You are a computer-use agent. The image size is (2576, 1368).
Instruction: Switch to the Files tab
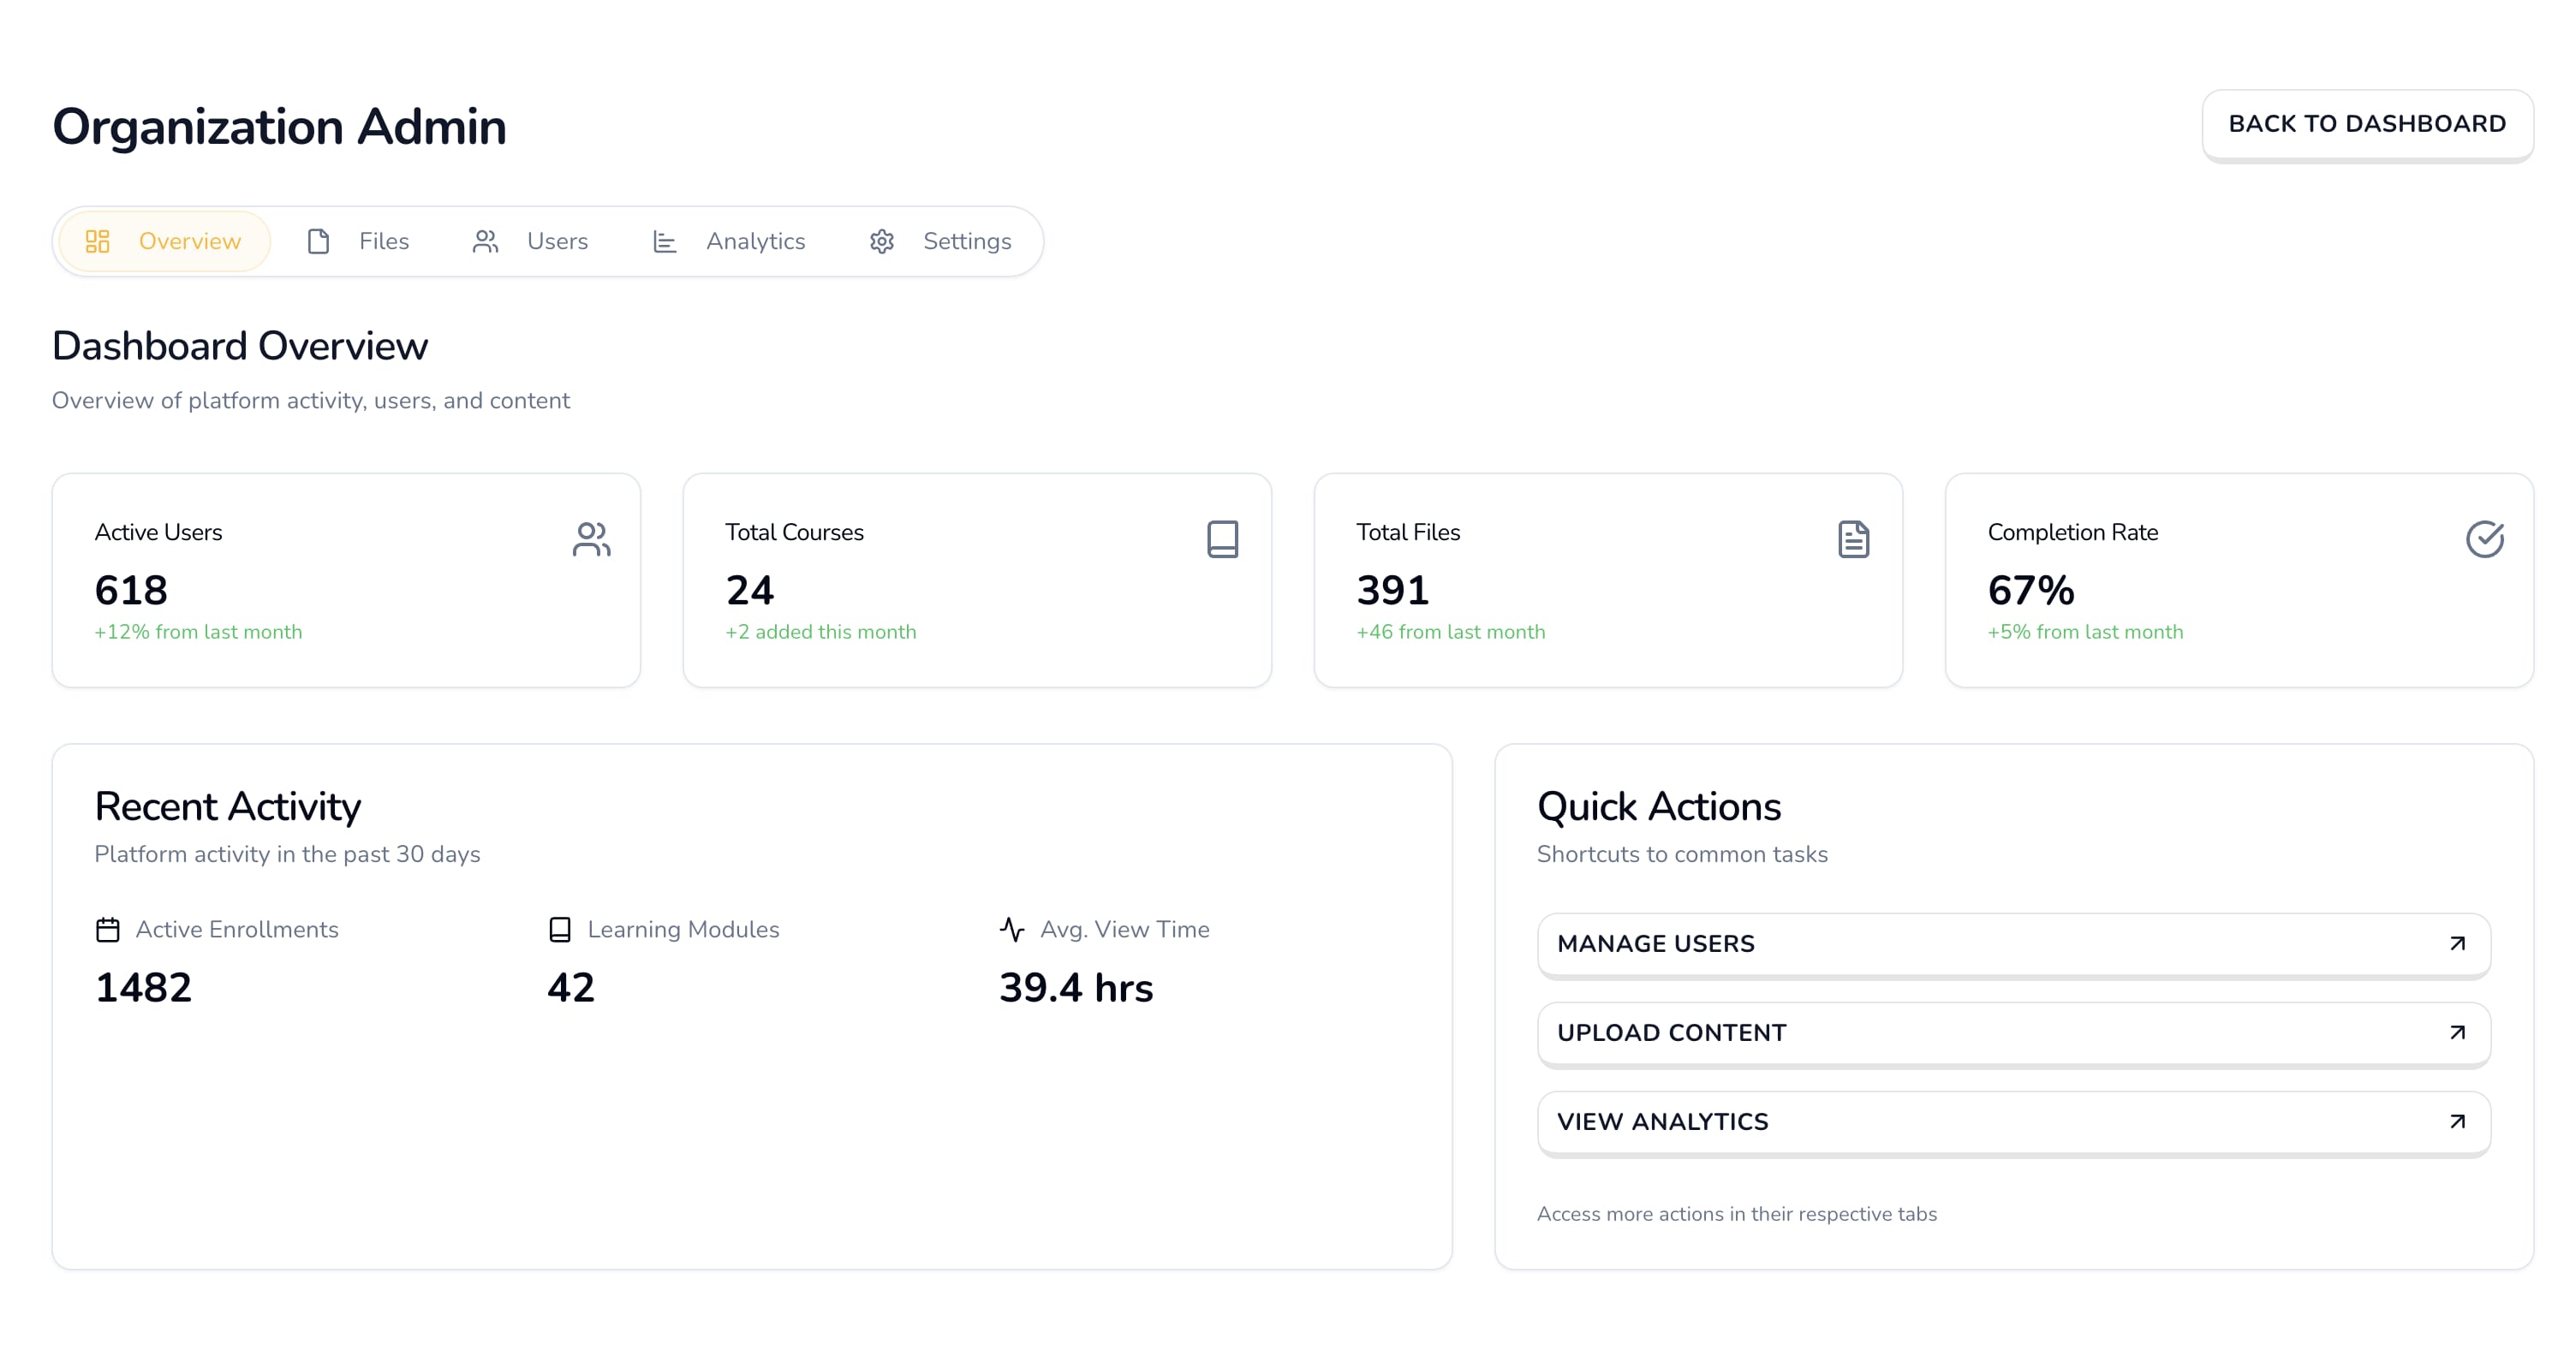point(358,242)
